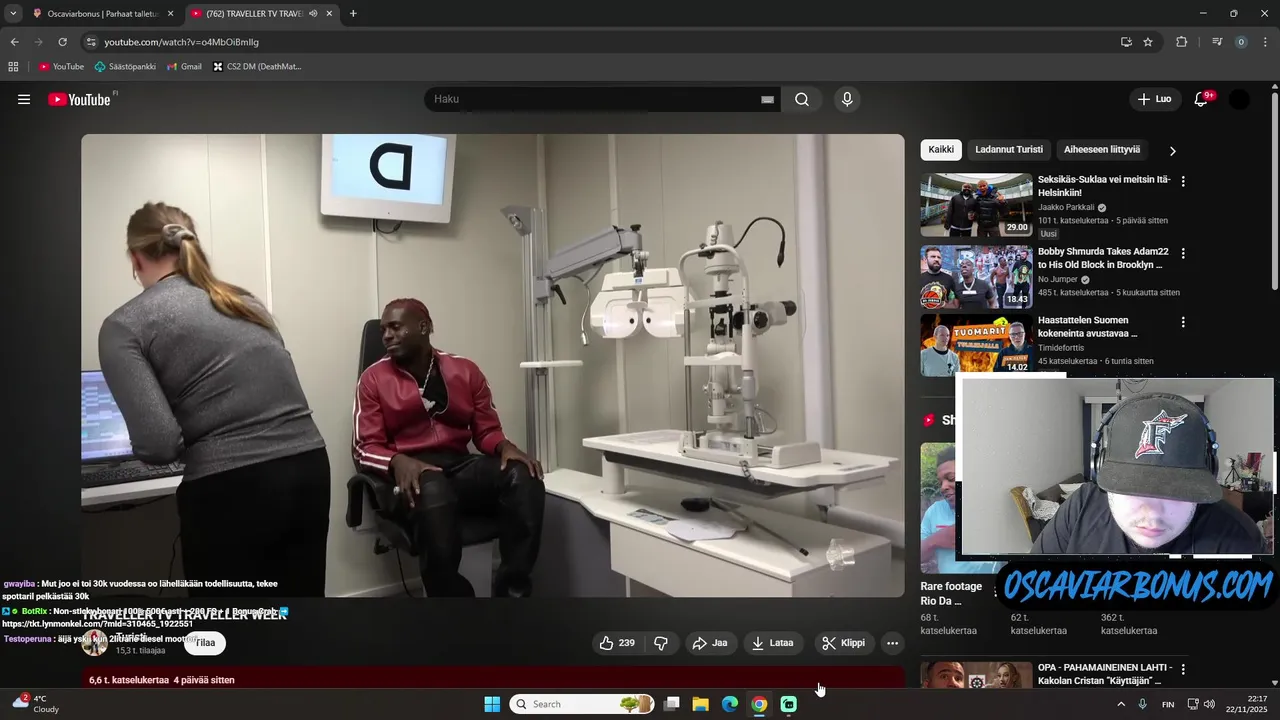The image size is (1280, 720).
Task: Open the Bobby Shmurda Takes Adam22 thumbnail
Action: coord(976,277)
